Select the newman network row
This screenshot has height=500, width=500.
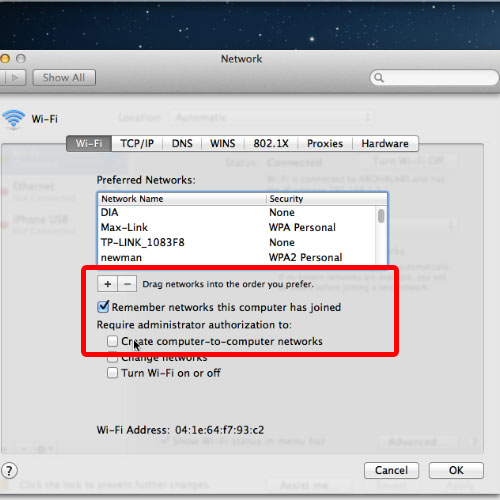(x=237, y=257)
